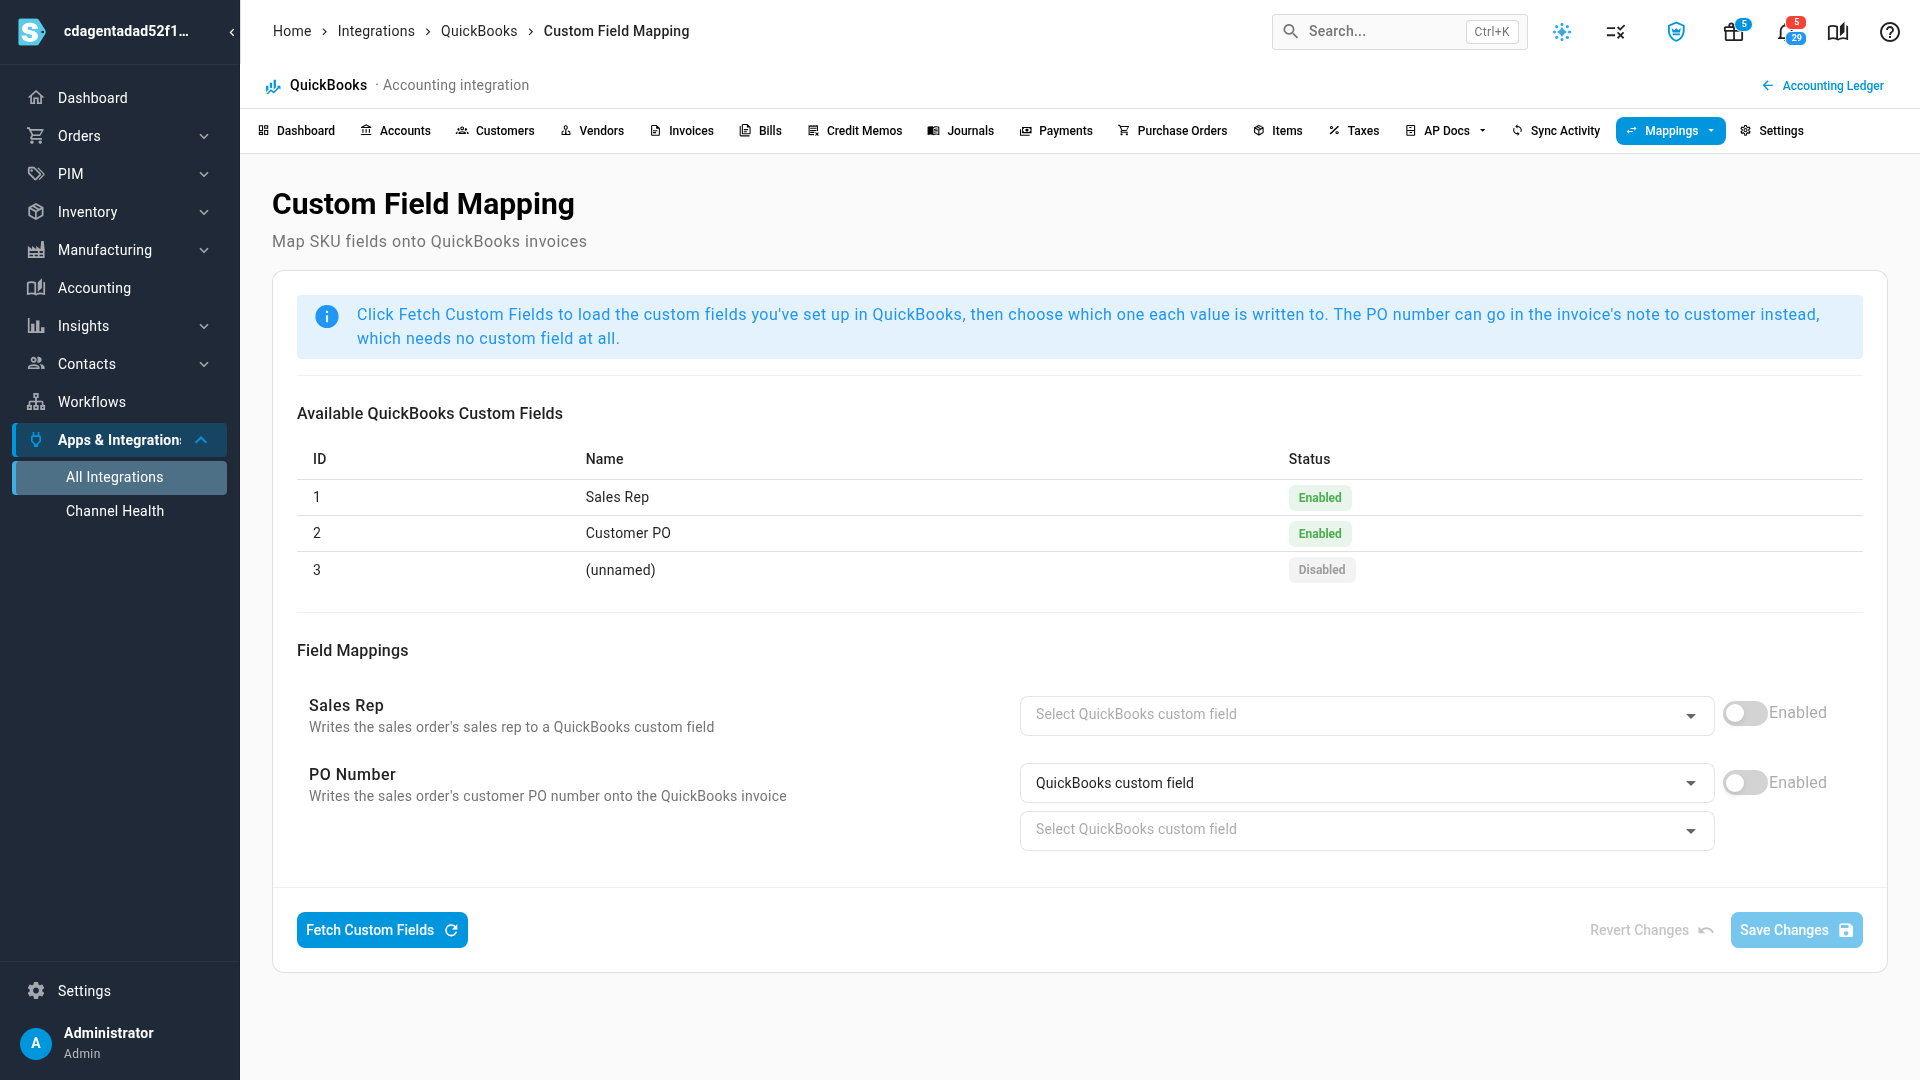
Task: Expand the Manufacturing menu chevron
Action: 204,250
